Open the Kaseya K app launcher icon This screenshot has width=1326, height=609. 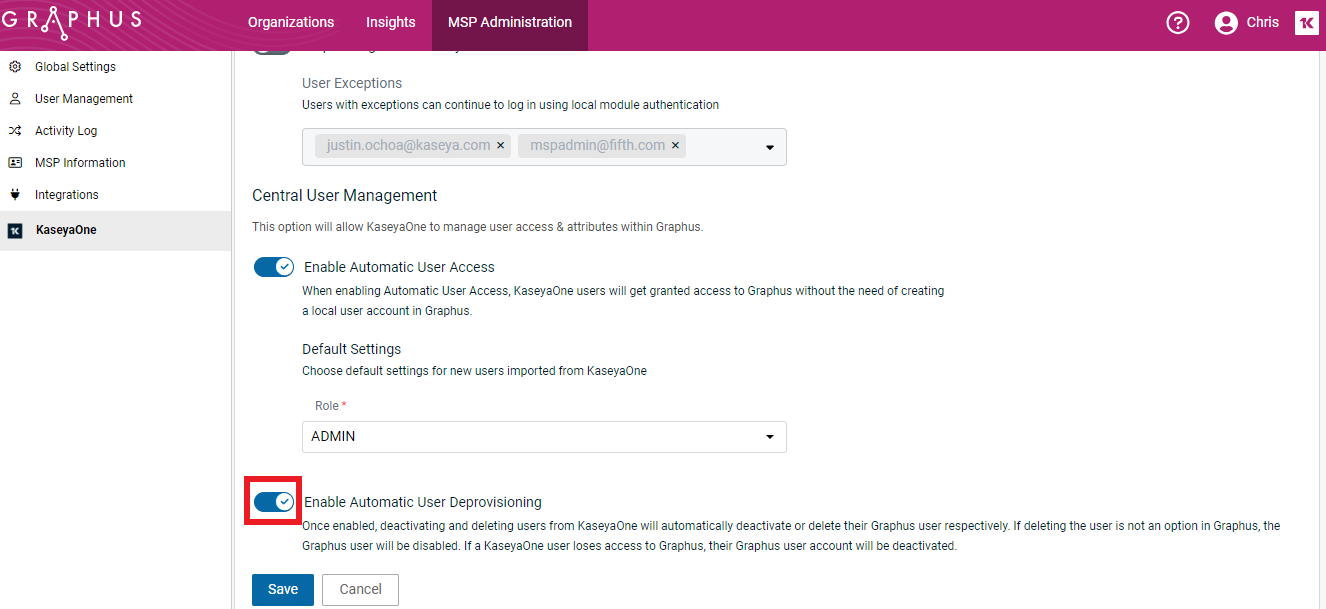(x=1306, y=23)
